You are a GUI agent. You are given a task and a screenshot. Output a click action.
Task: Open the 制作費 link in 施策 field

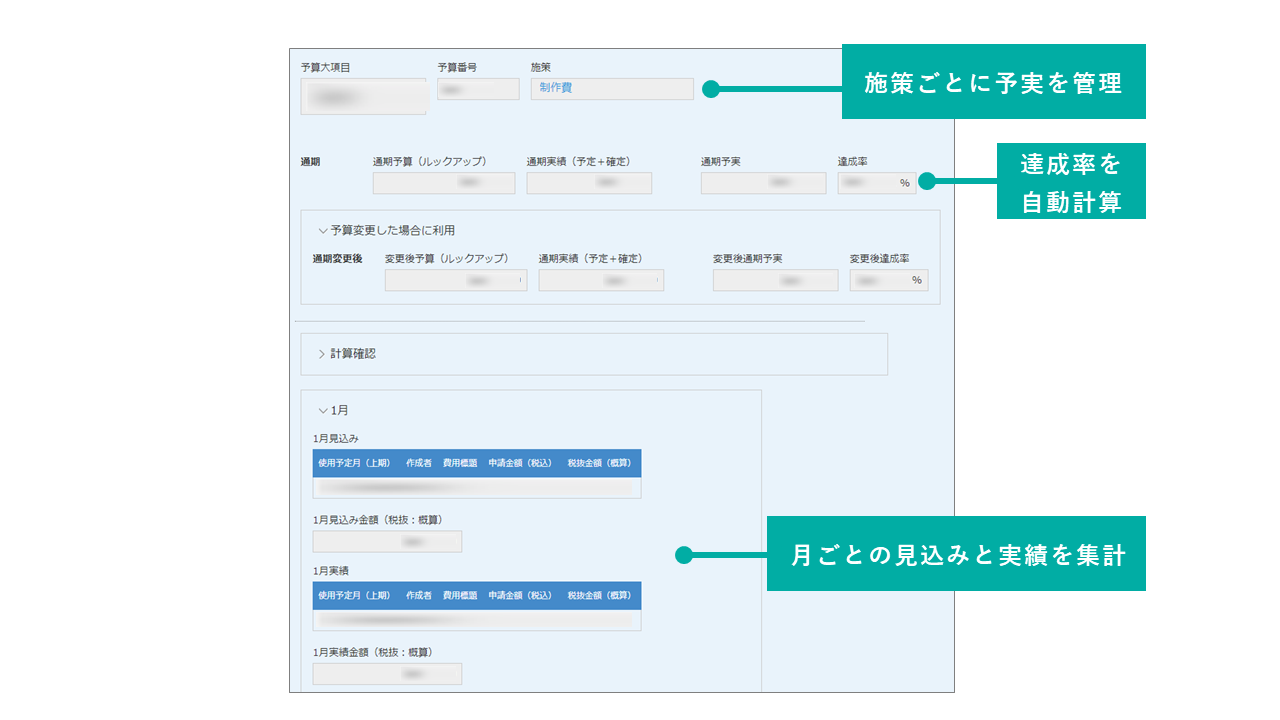click(x=556, y=88)
